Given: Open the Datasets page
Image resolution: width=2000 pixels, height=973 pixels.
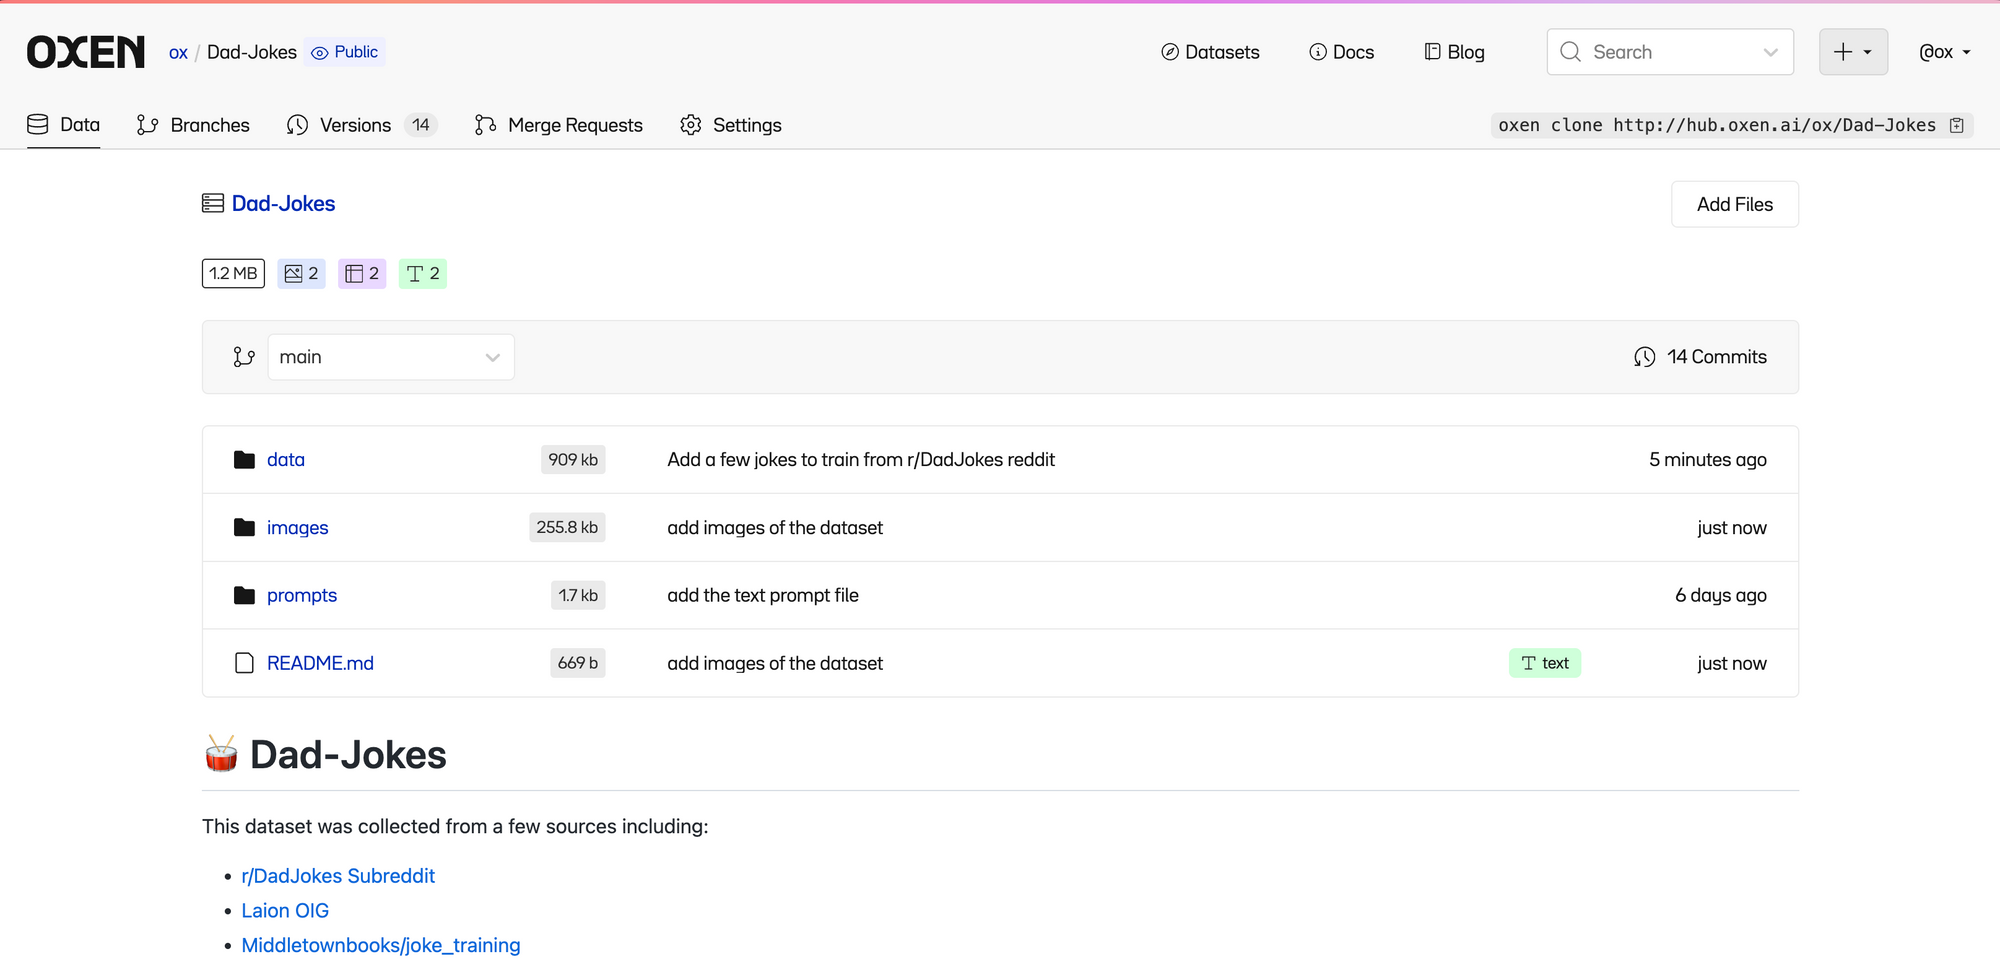Looking at the screenshot, I should pyautogui.click(x=1210, y=52).
